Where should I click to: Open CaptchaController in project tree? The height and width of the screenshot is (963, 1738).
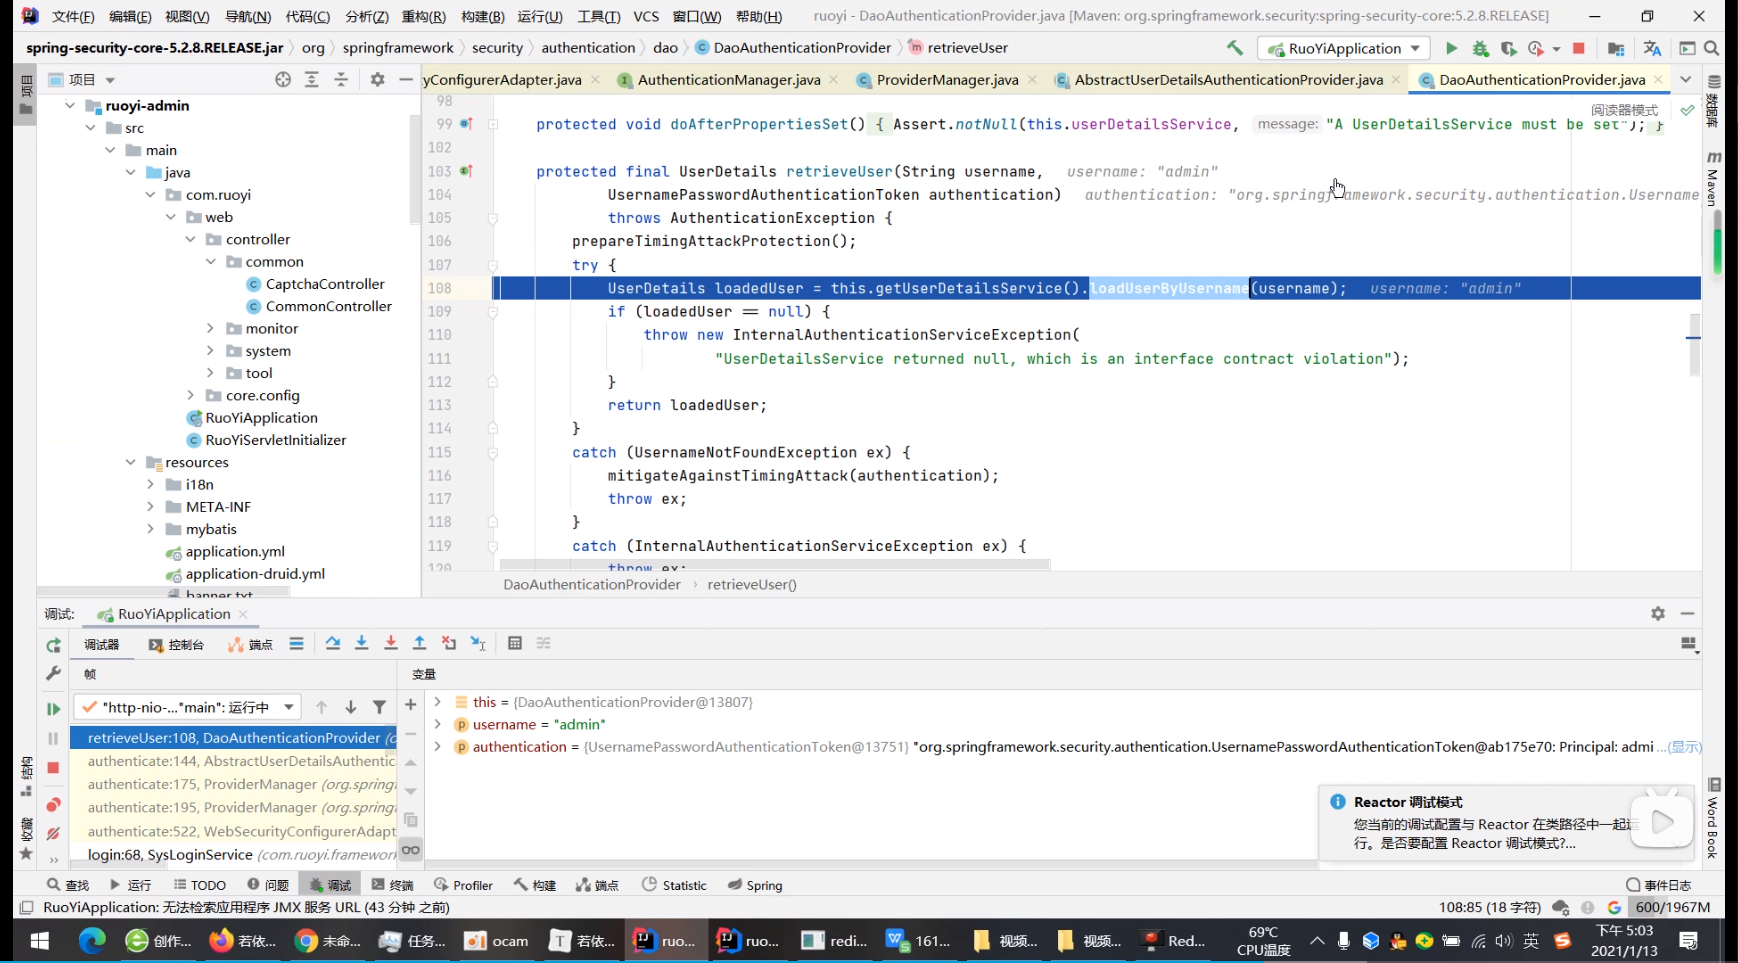(325, 284)
